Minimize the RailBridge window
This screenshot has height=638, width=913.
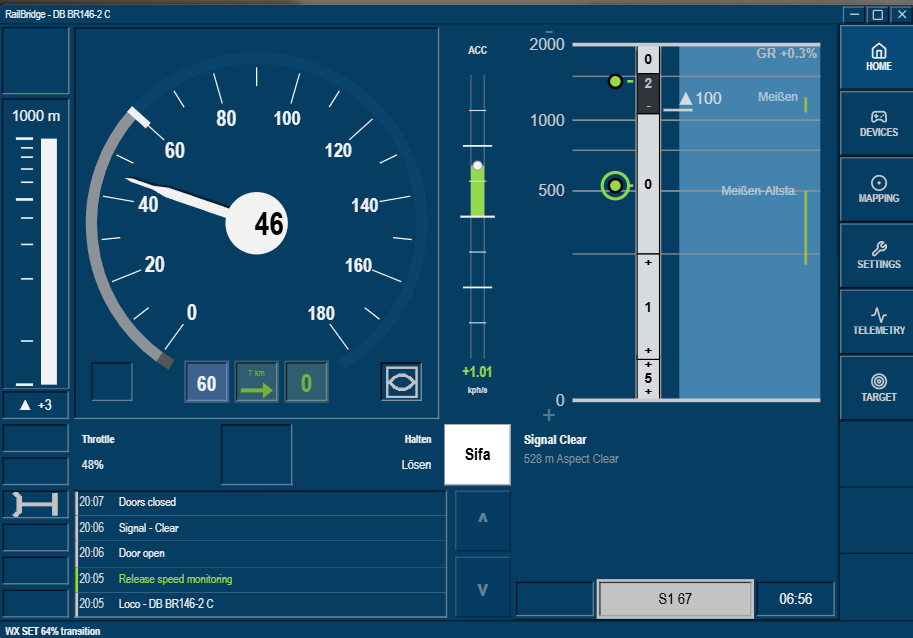854,15
